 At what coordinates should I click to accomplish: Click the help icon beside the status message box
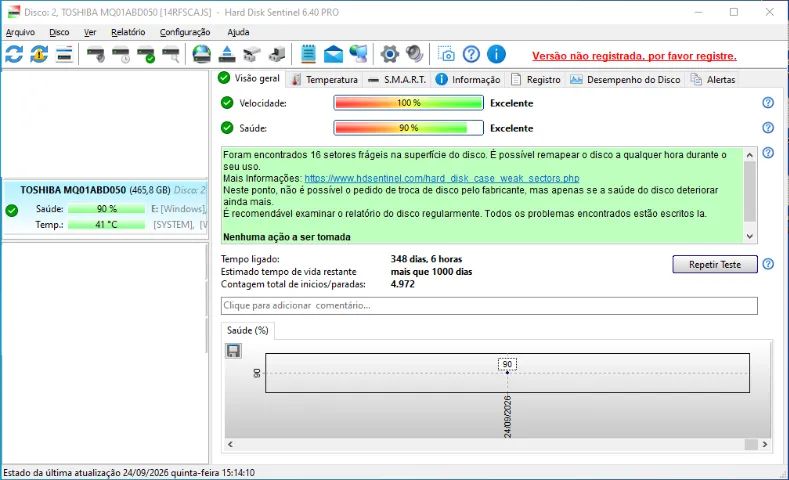pos(768,152)
